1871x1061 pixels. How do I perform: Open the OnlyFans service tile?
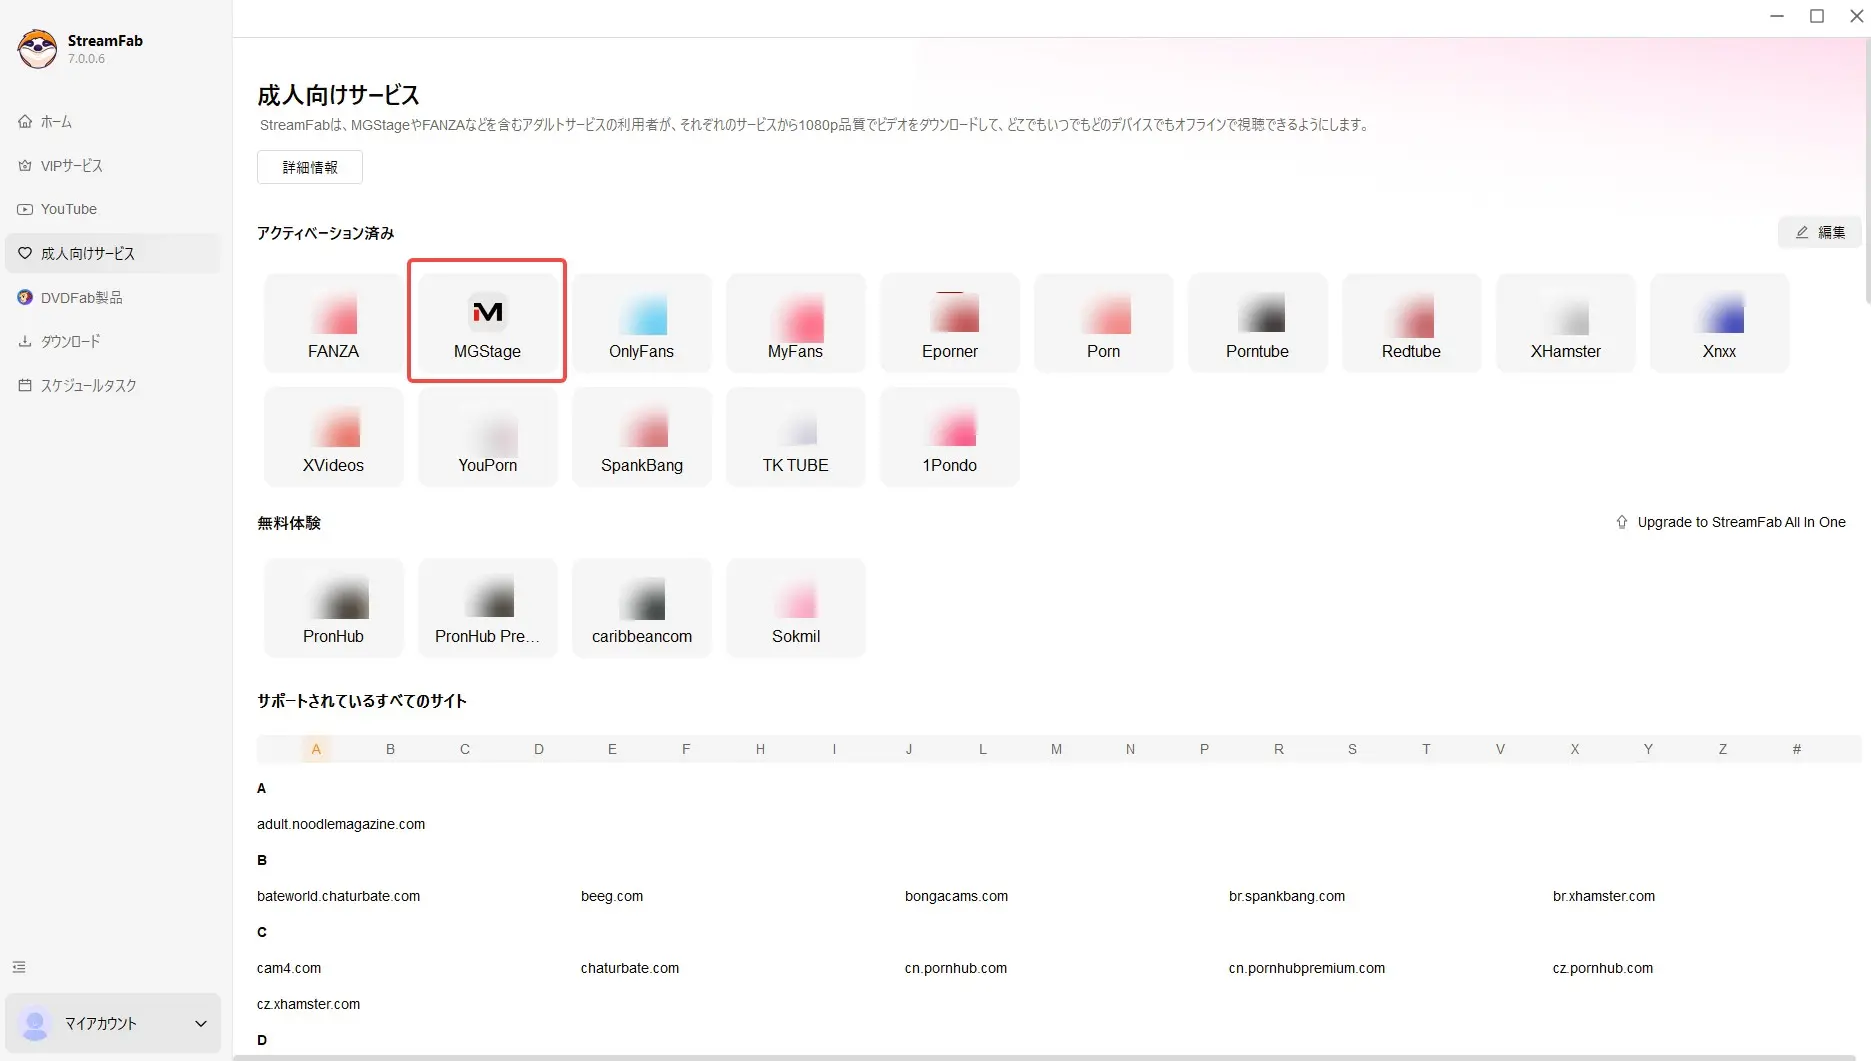641,323
